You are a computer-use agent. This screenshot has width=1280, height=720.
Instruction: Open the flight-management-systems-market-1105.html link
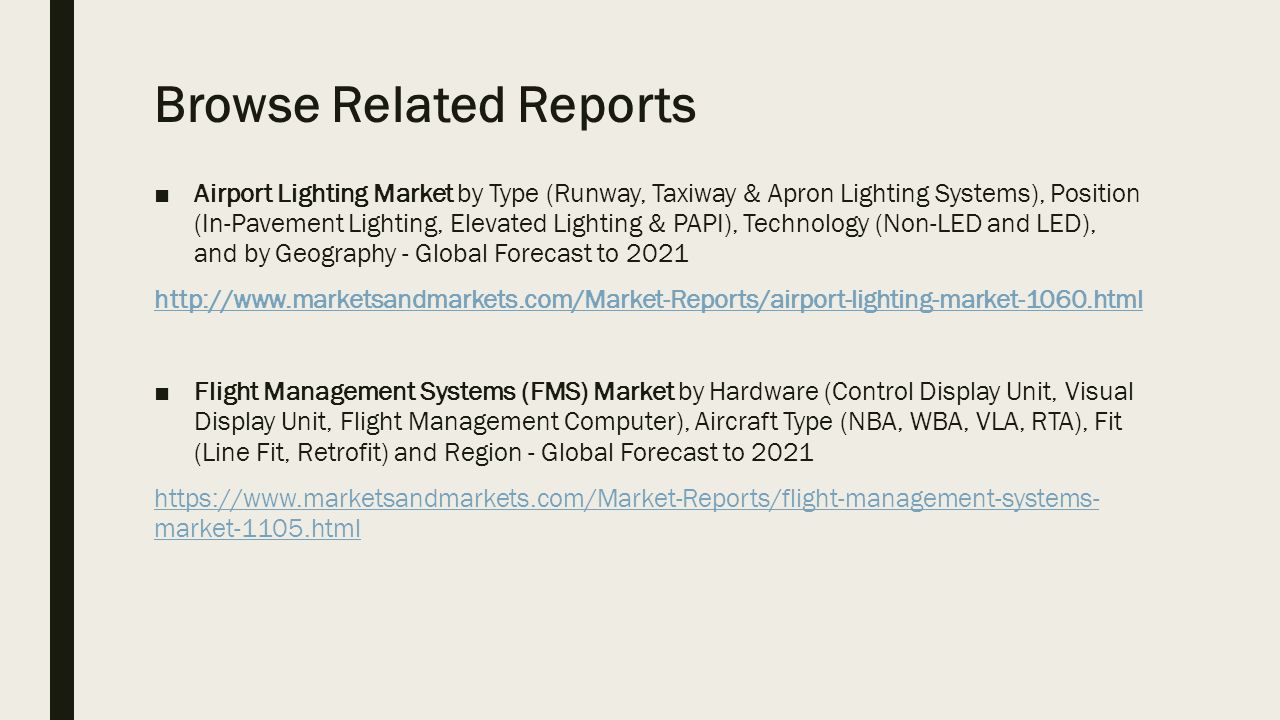pos(627,513)
